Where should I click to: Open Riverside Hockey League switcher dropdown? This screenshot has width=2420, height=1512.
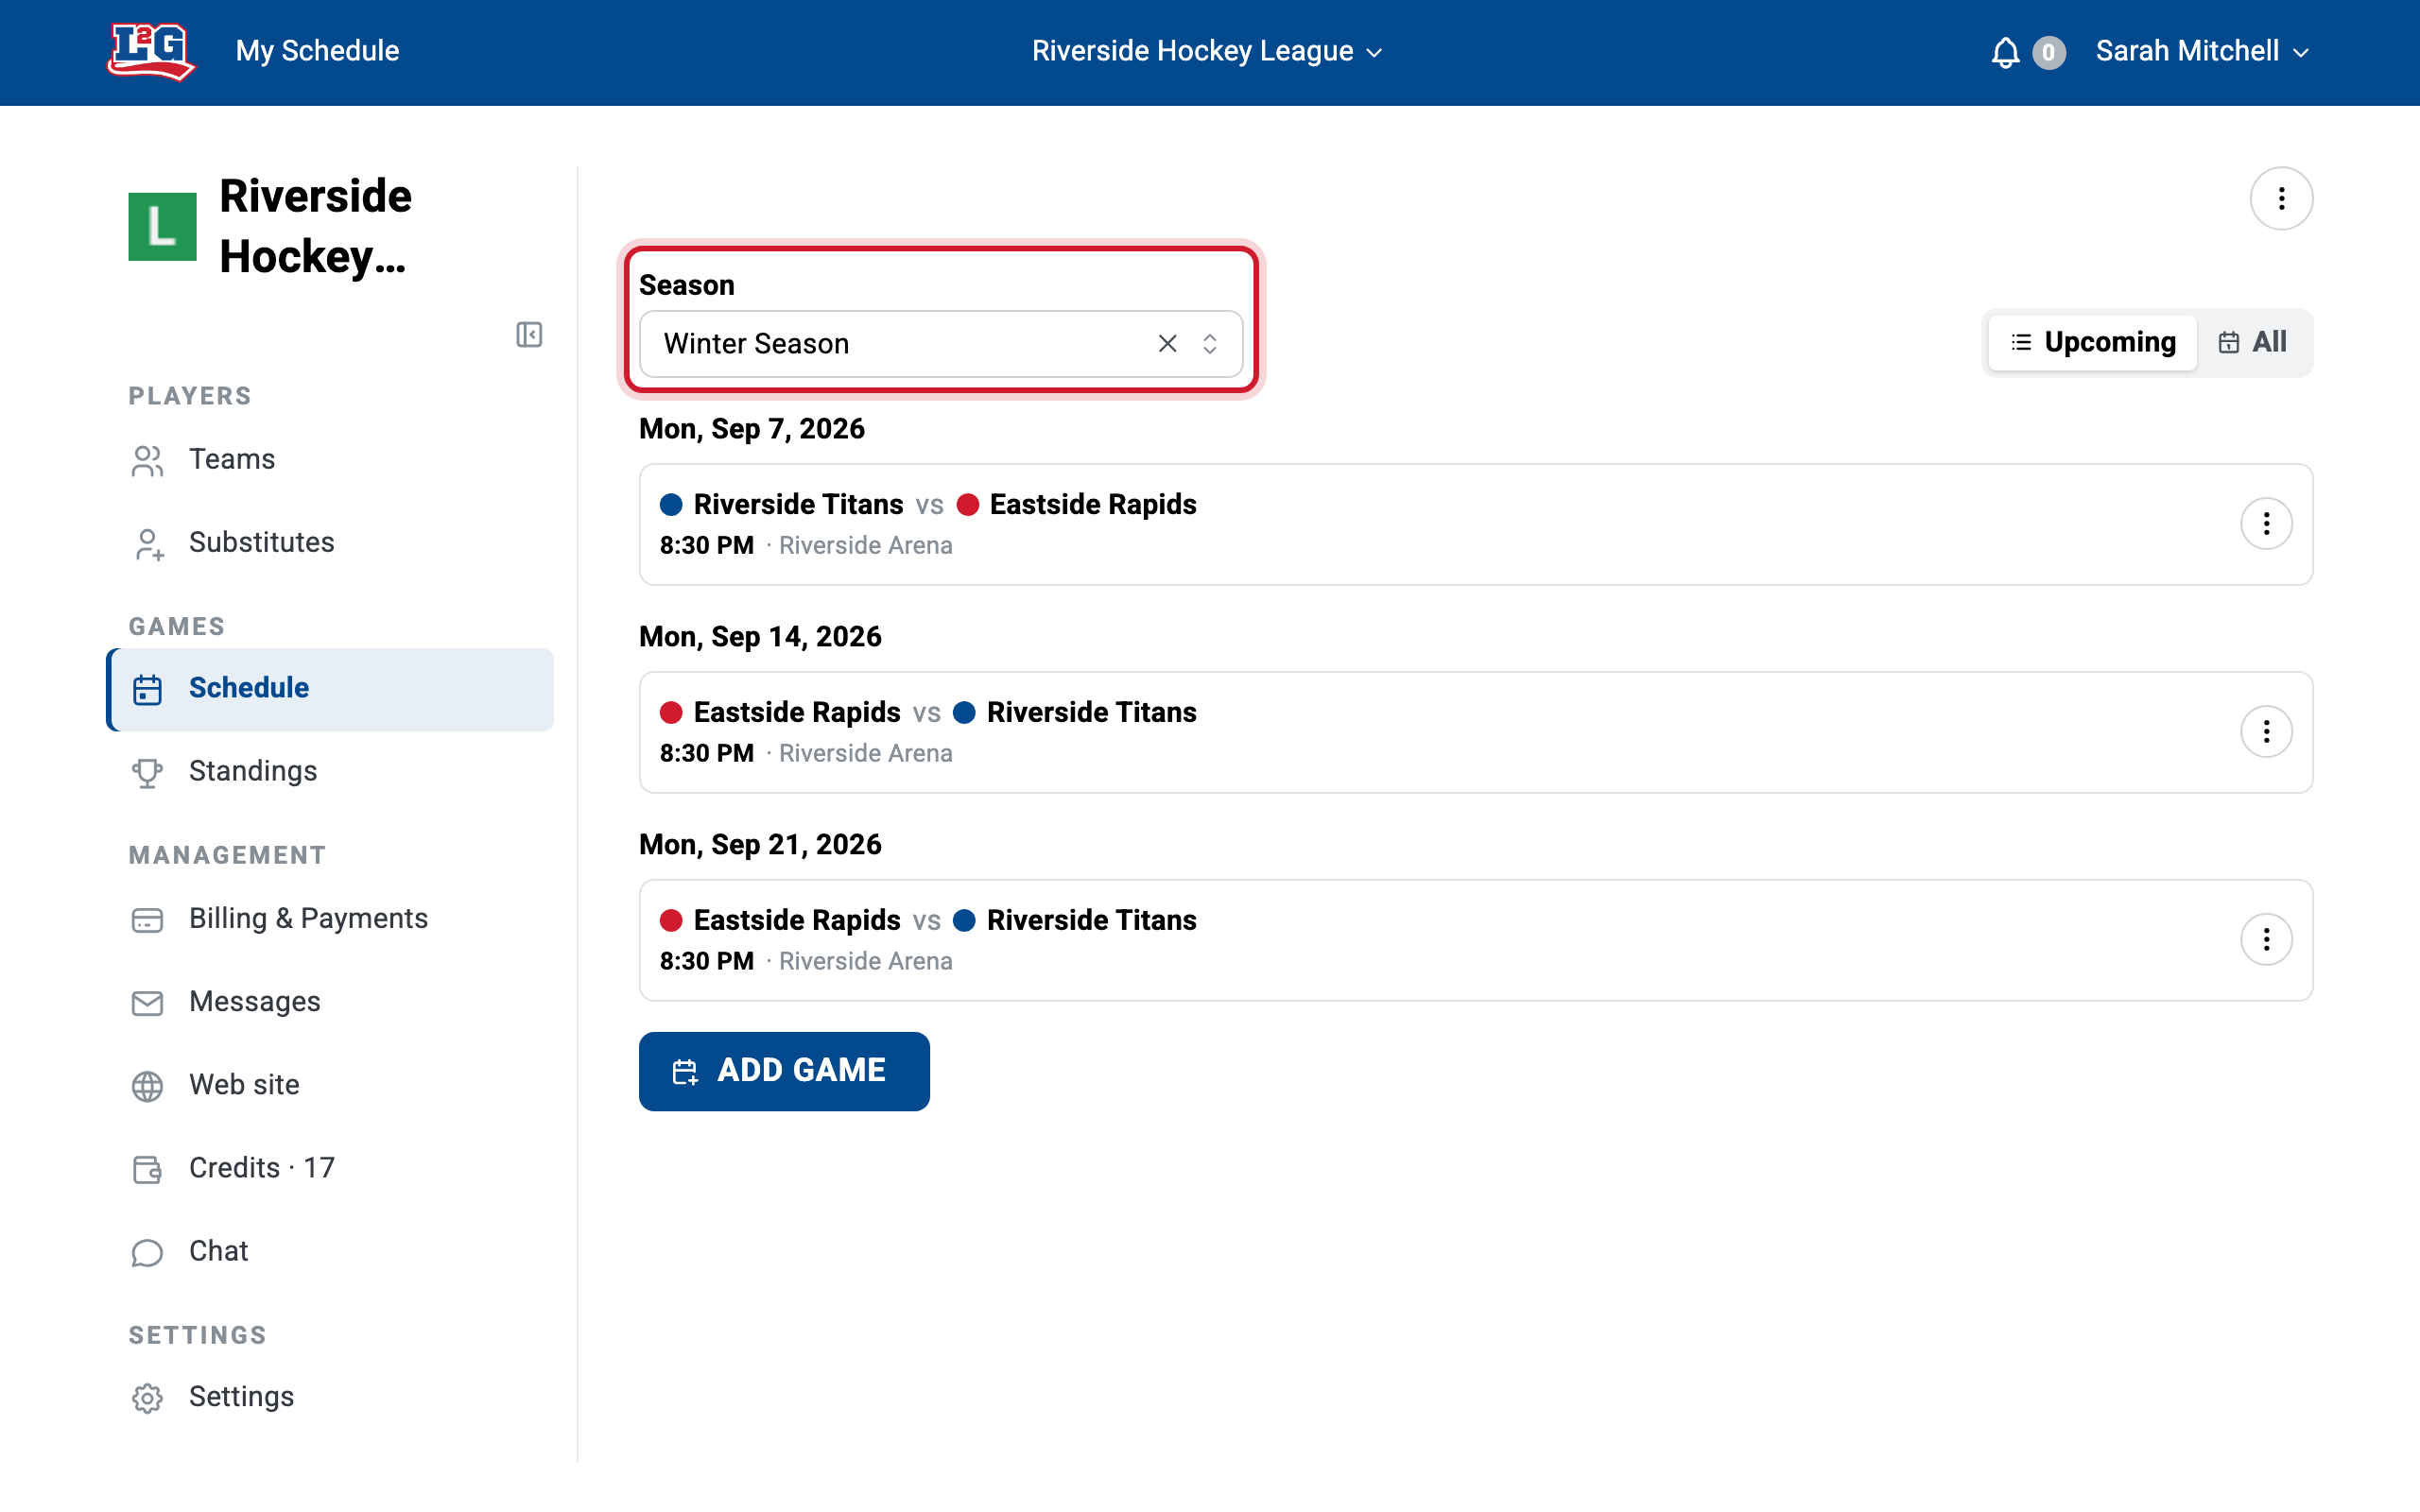click(x=1208, y=51)
